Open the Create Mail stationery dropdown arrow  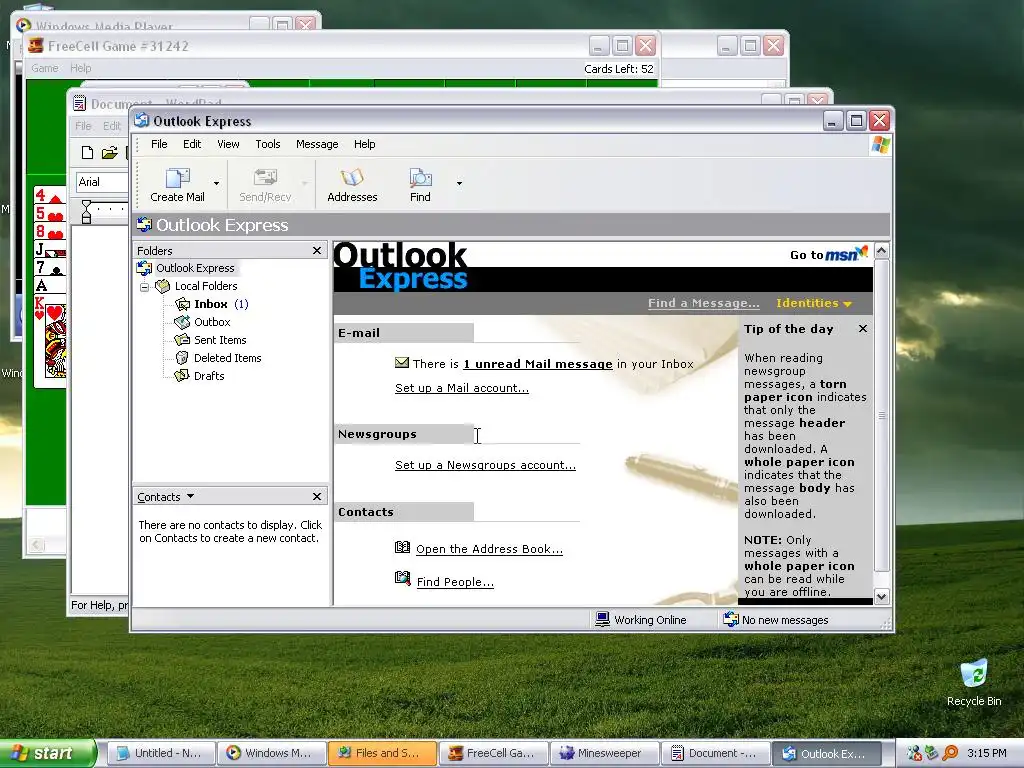tap(216, 184)
